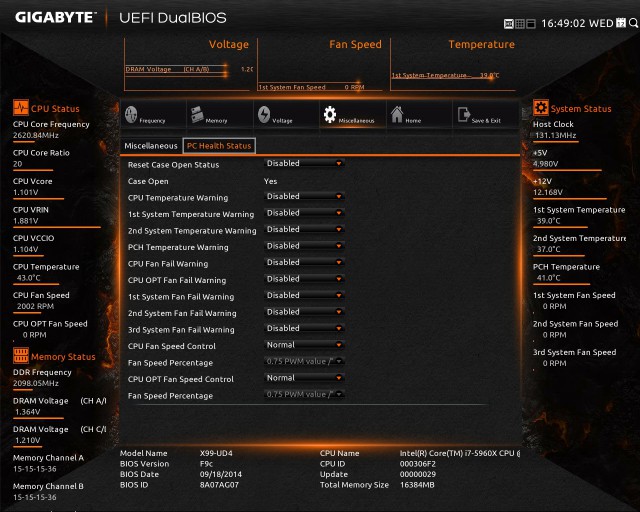
Task: Click CPU Core Frequency value 2620.84MHz
Action: [x=36, y=135]
